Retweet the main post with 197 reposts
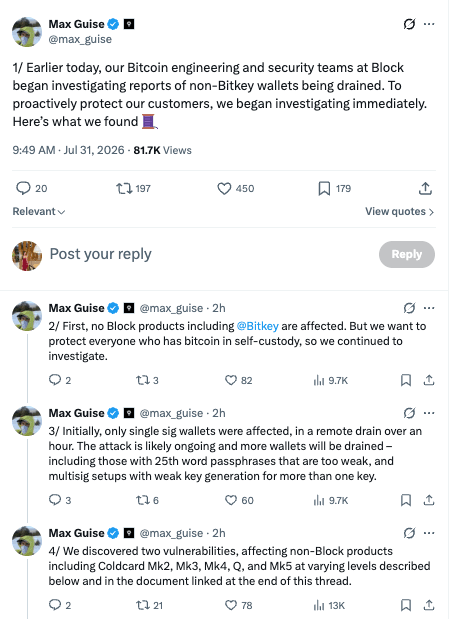The image size is (450, 619). click(x=133, y=189)
